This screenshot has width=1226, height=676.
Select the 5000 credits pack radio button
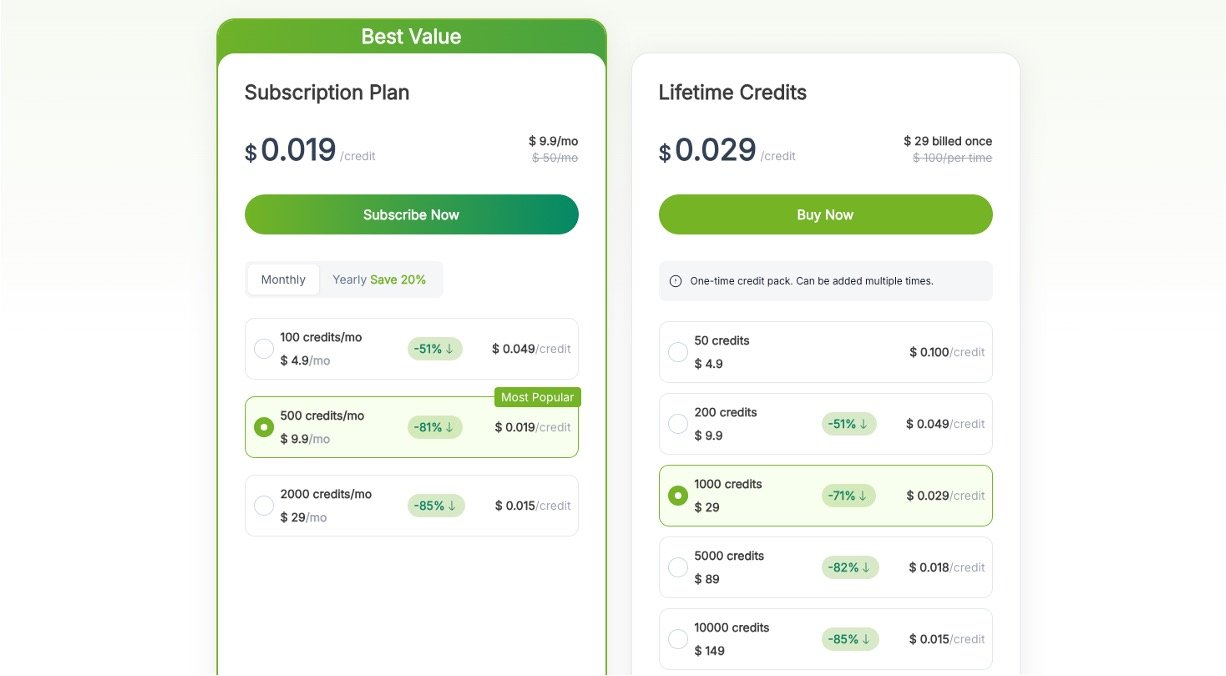click(x=678, y=568)
